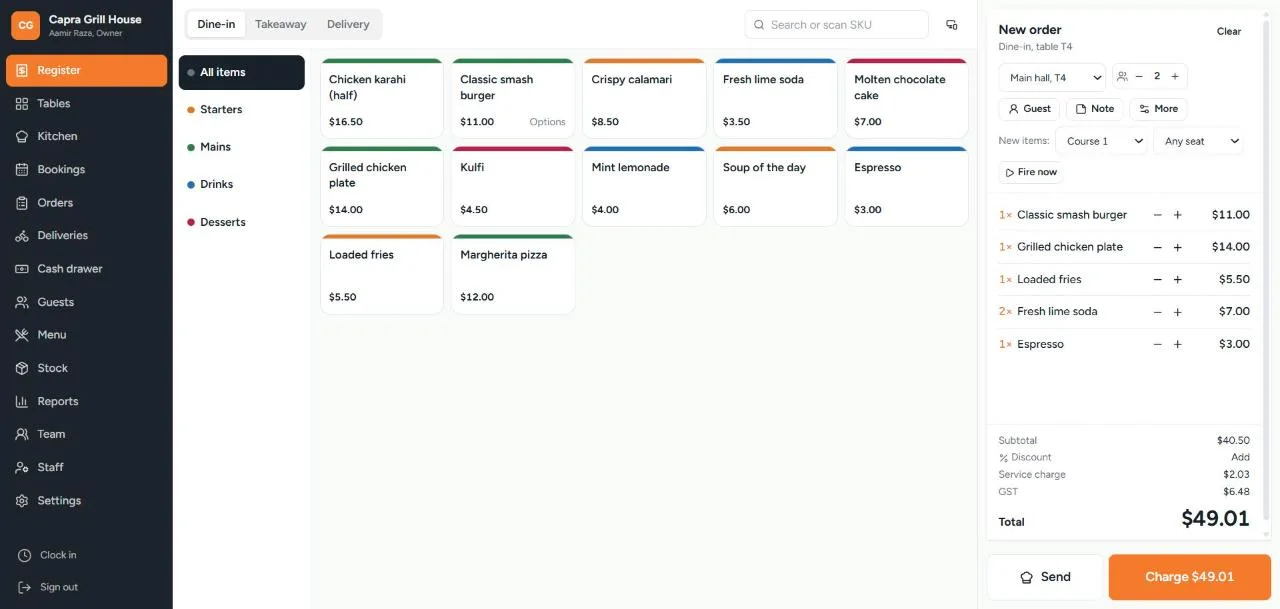Increase Grilled chicken plate quantity

(x=1178, y=247)
